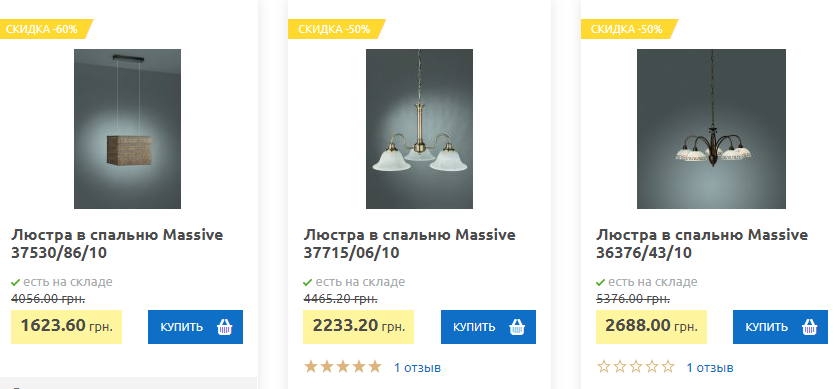Click the 2688.00 грн. price label
Screen dimensions: 835x389
coord(651,327)
